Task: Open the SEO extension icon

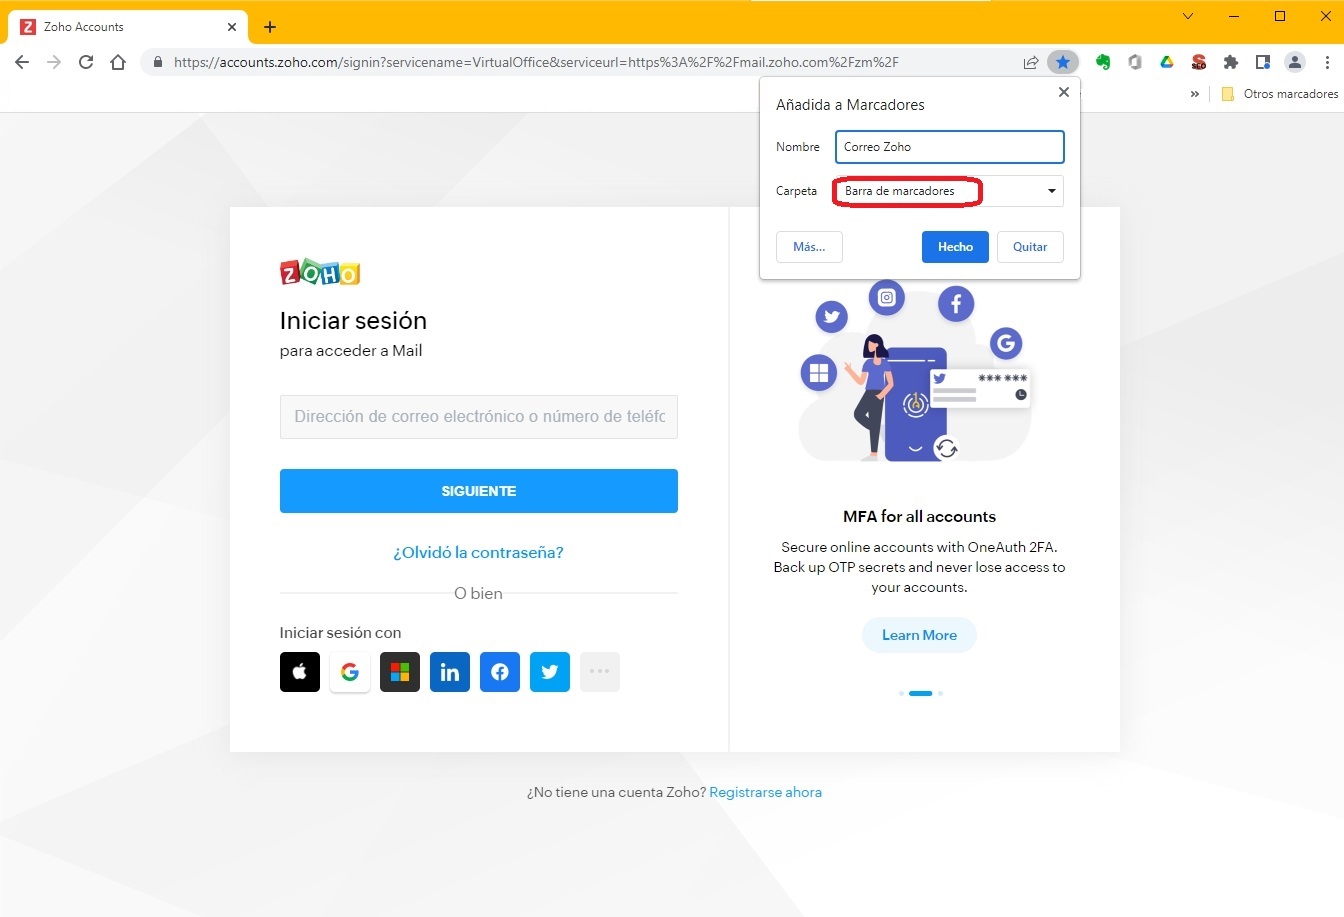Action: (1199, 62)
